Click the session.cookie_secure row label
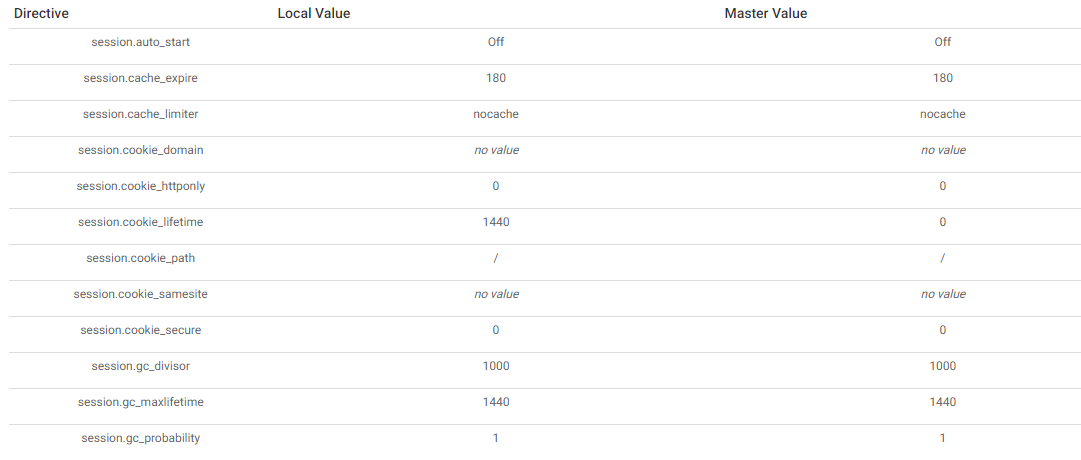1081x460 pixels. pyautogui.click(x=141, y=330)
